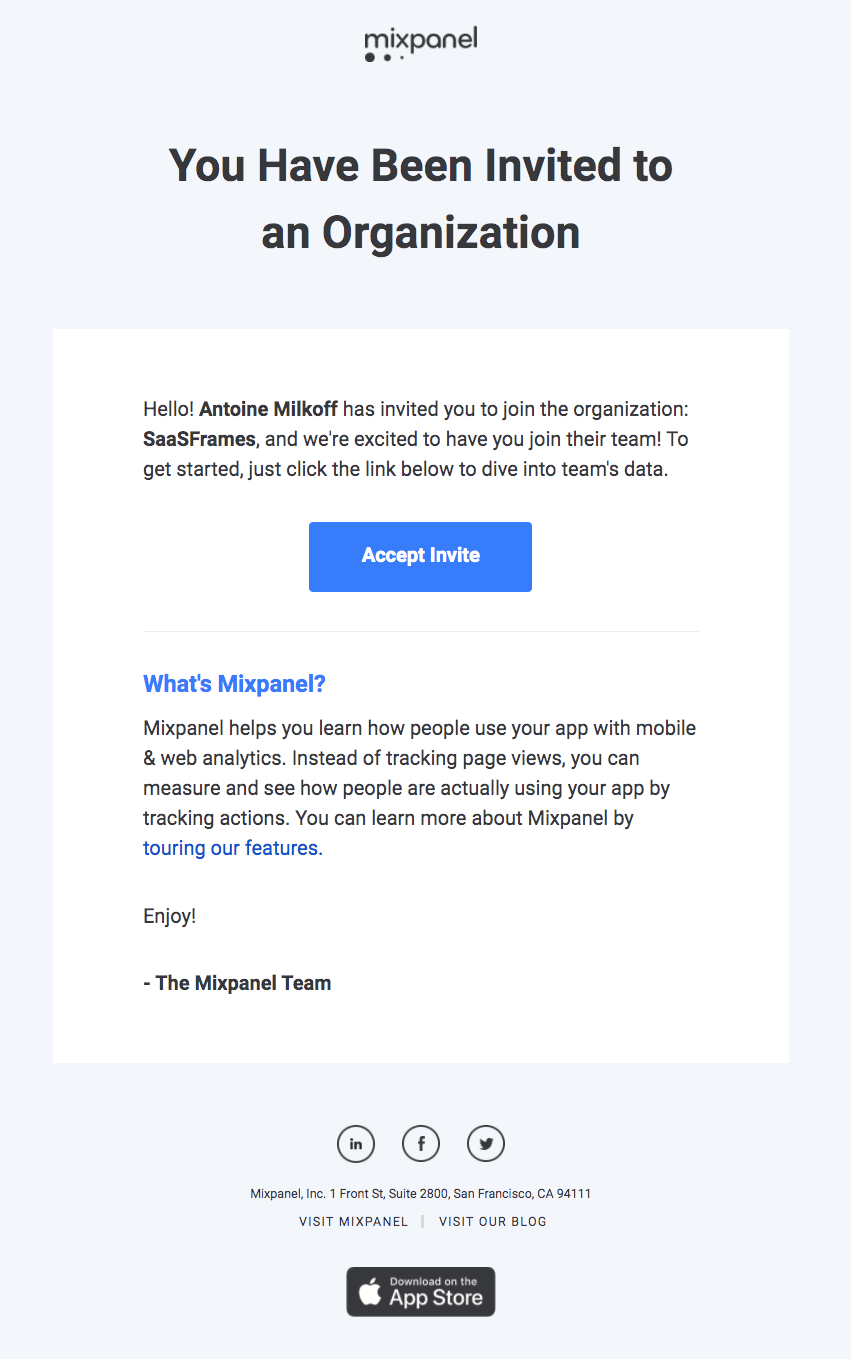851x1359 pixels.
Task: Click the 'What's Mixpanel?' heading
Action: click(x=234, y=683)
